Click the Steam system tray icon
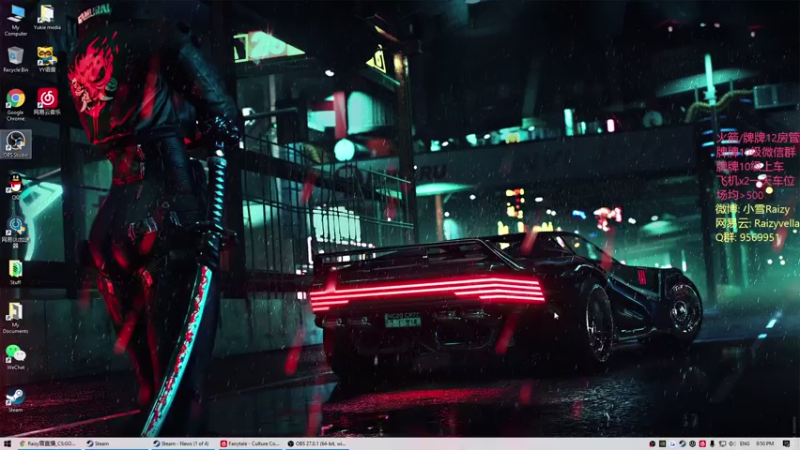This screenshot has width=800, height=450. click(682, 444)
